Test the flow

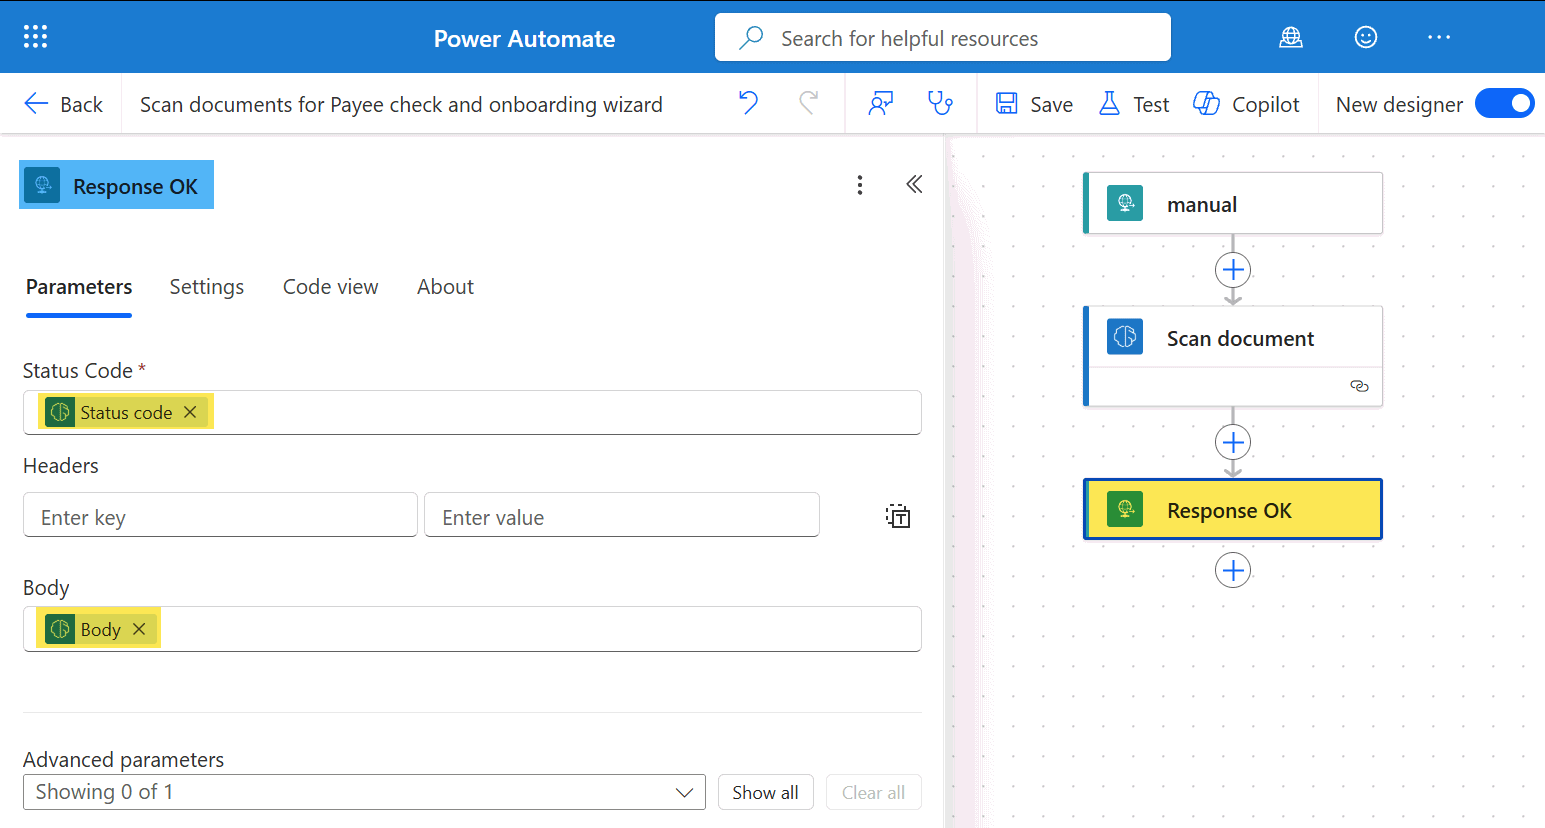point(1134,104)
